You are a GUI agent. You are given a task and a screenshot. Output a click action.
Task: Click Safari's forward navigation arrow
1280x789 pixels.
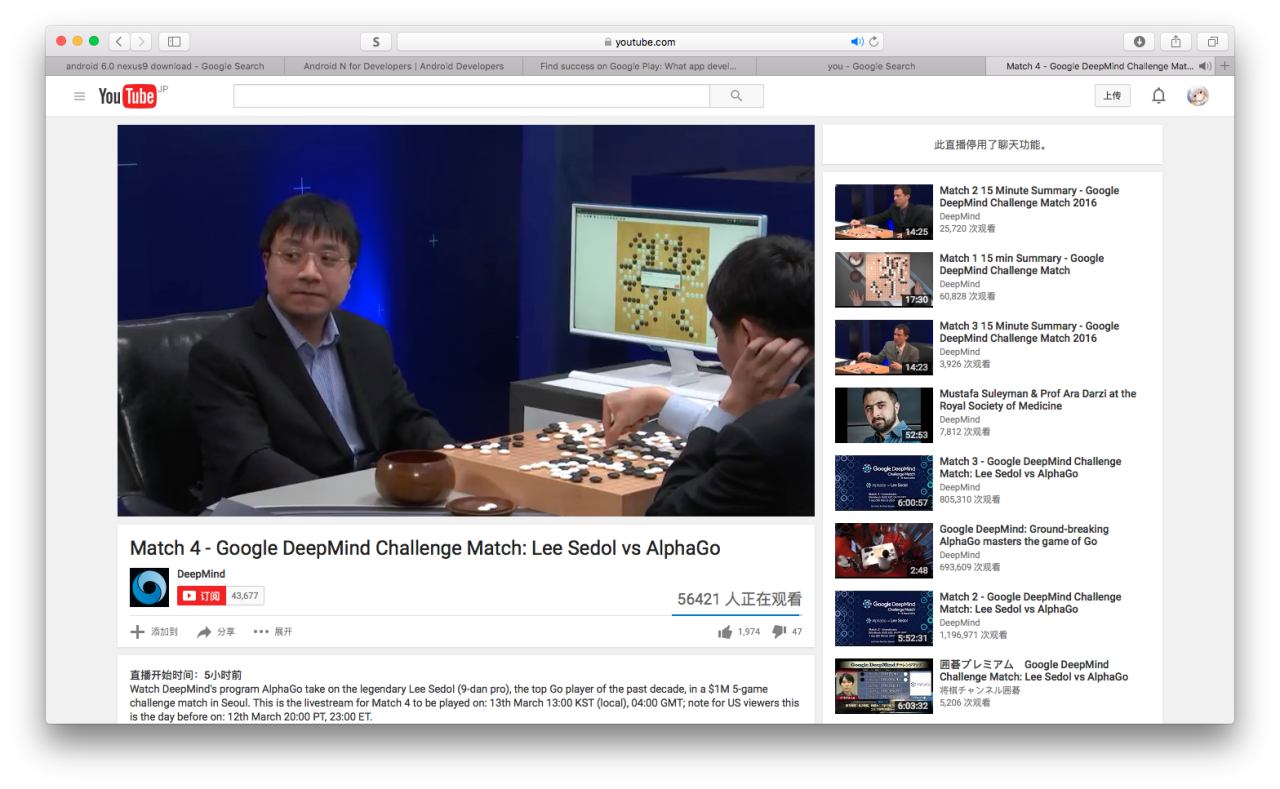pos(139,41)
